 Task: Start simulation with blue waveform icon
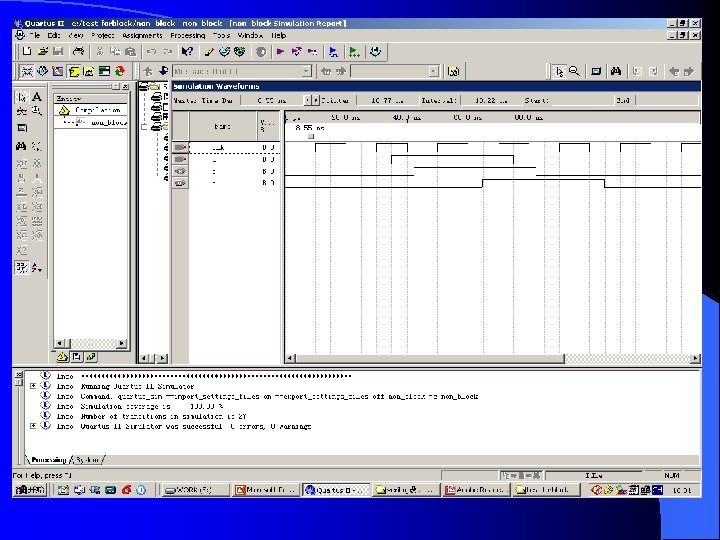coord(334,51)
